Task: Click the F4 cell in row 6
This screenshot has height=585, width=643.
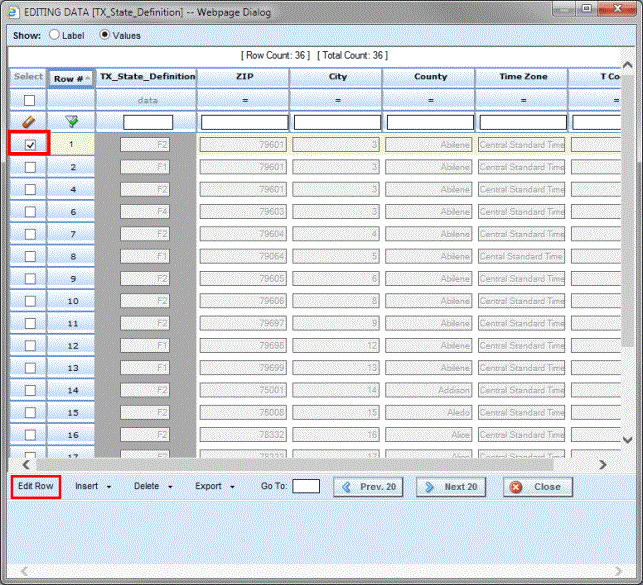Action: 145,212
